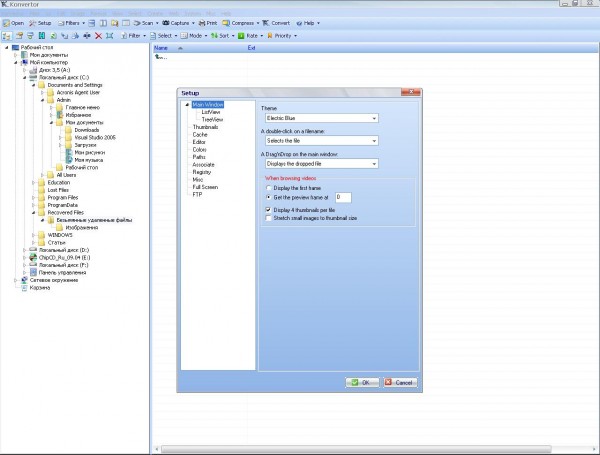Click the two-column layout icon after Filters
The width and height of the screenshot is (600, 455).
tap(103, 23)
